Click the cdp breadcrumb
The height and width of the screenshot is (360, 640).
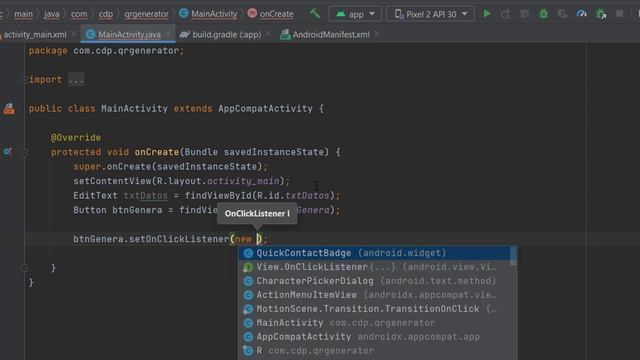coord(106,14)
